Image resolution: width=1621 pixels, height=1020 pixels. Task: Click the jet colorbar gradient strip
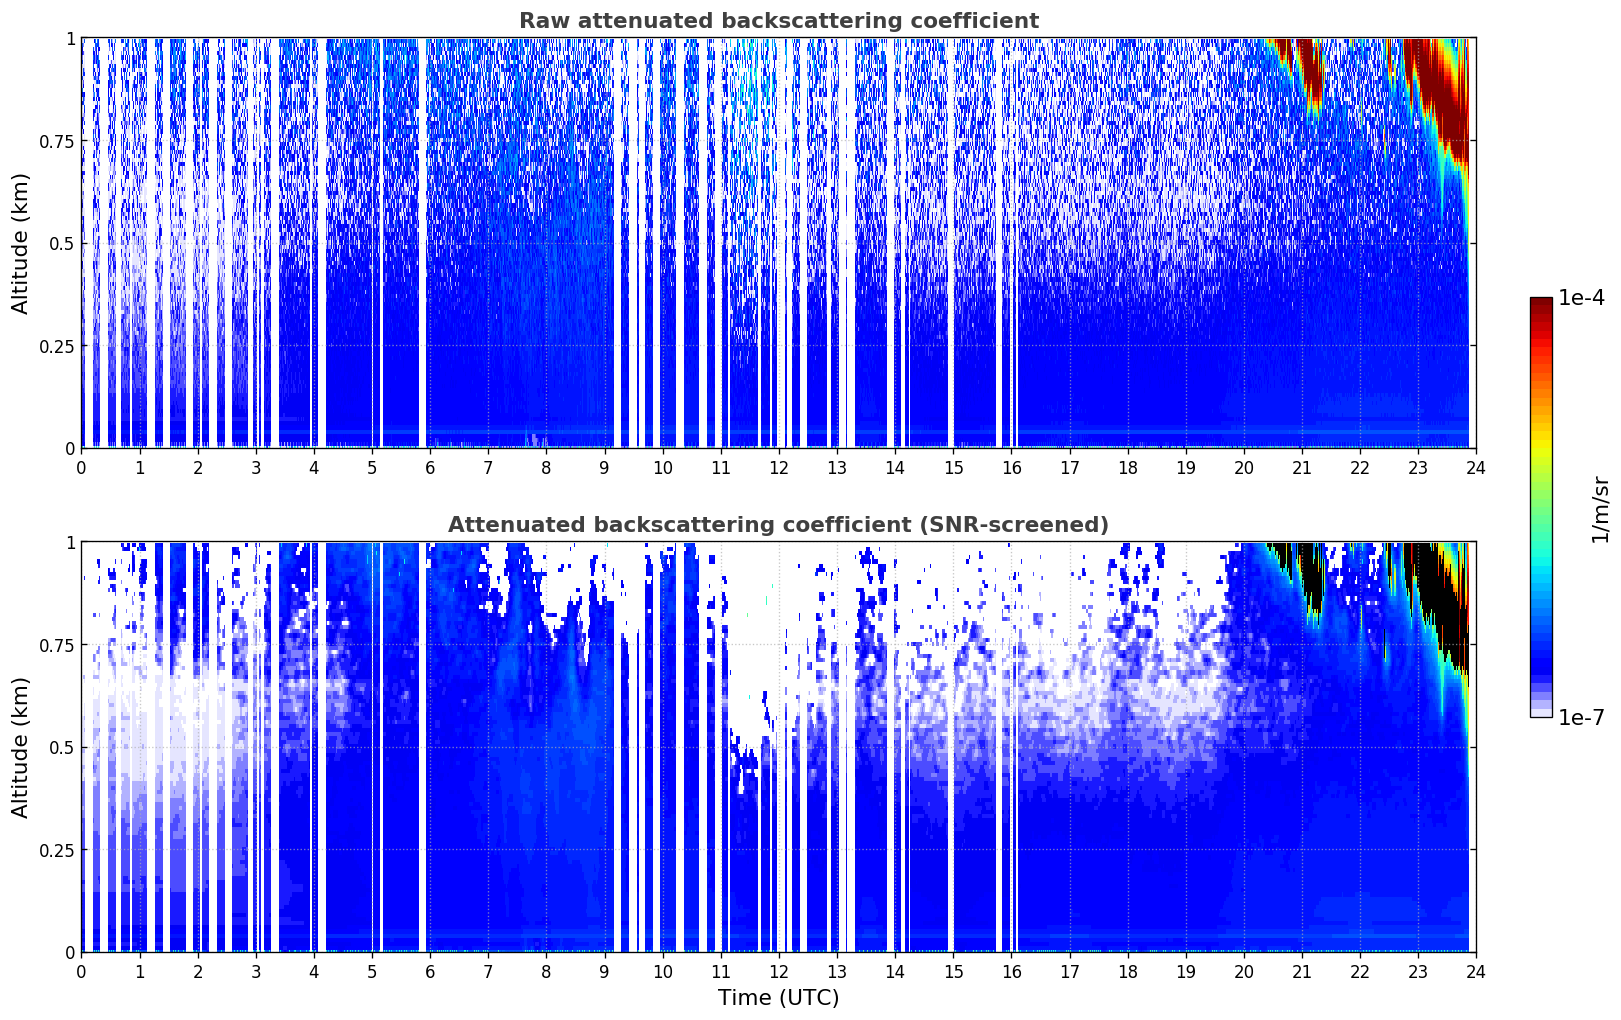point(1541,507)
